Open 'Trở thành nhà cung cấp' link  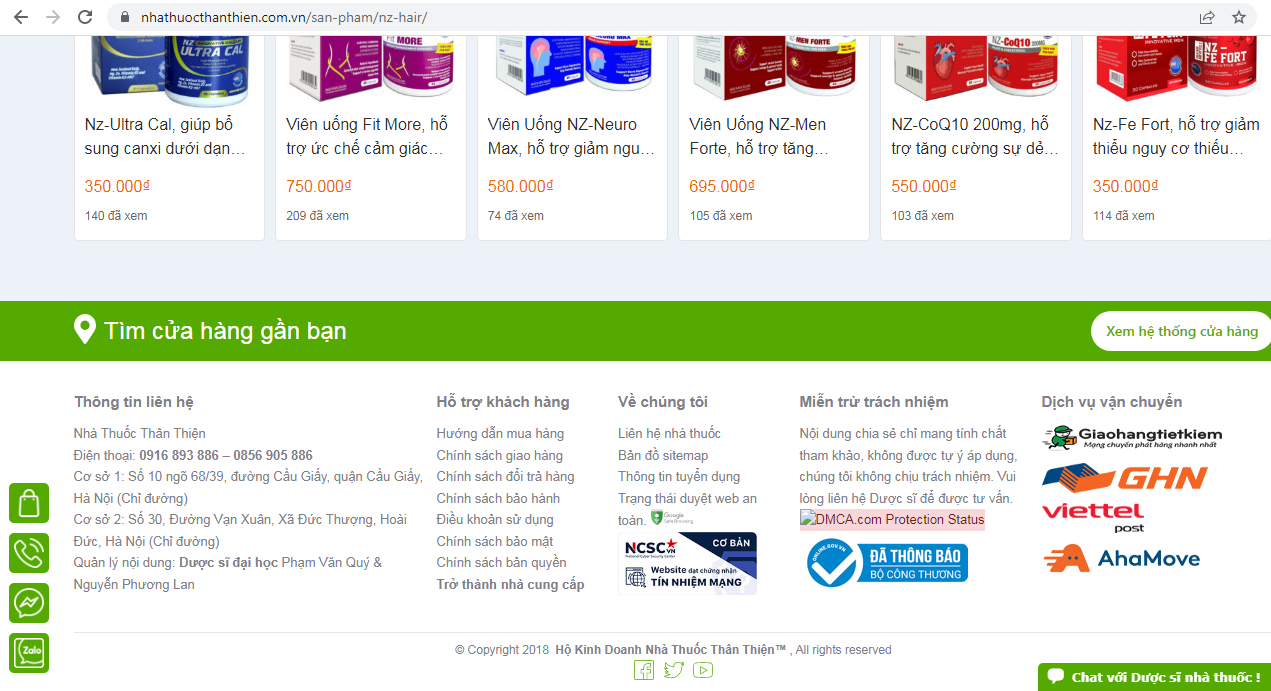click(510, 584)
